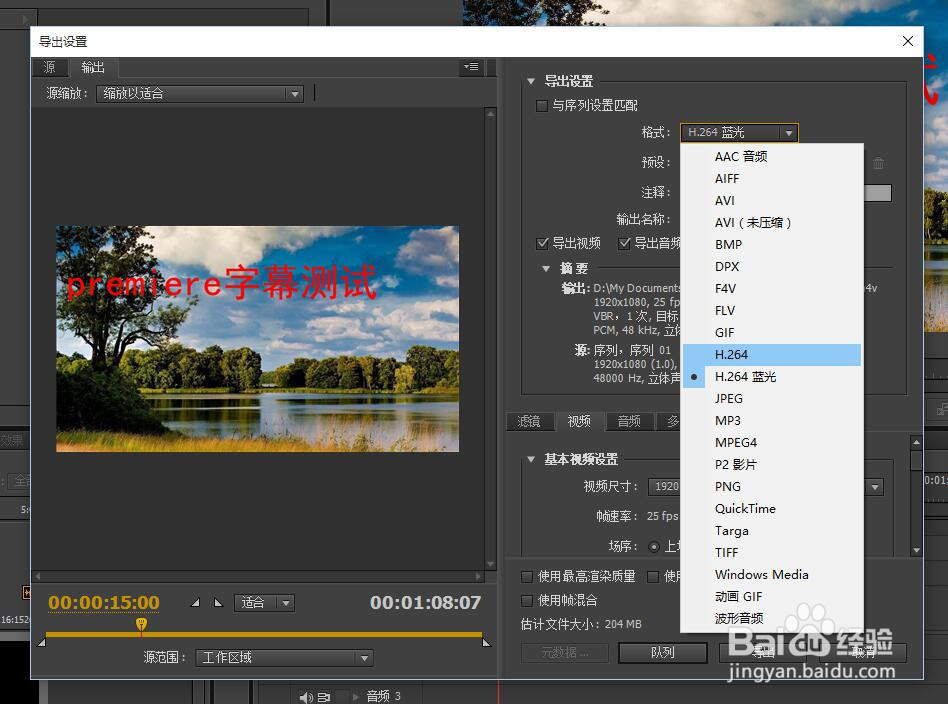Screen dimensions: 948x704
Task: Click the set in point triangle icon
Action: 195,602
